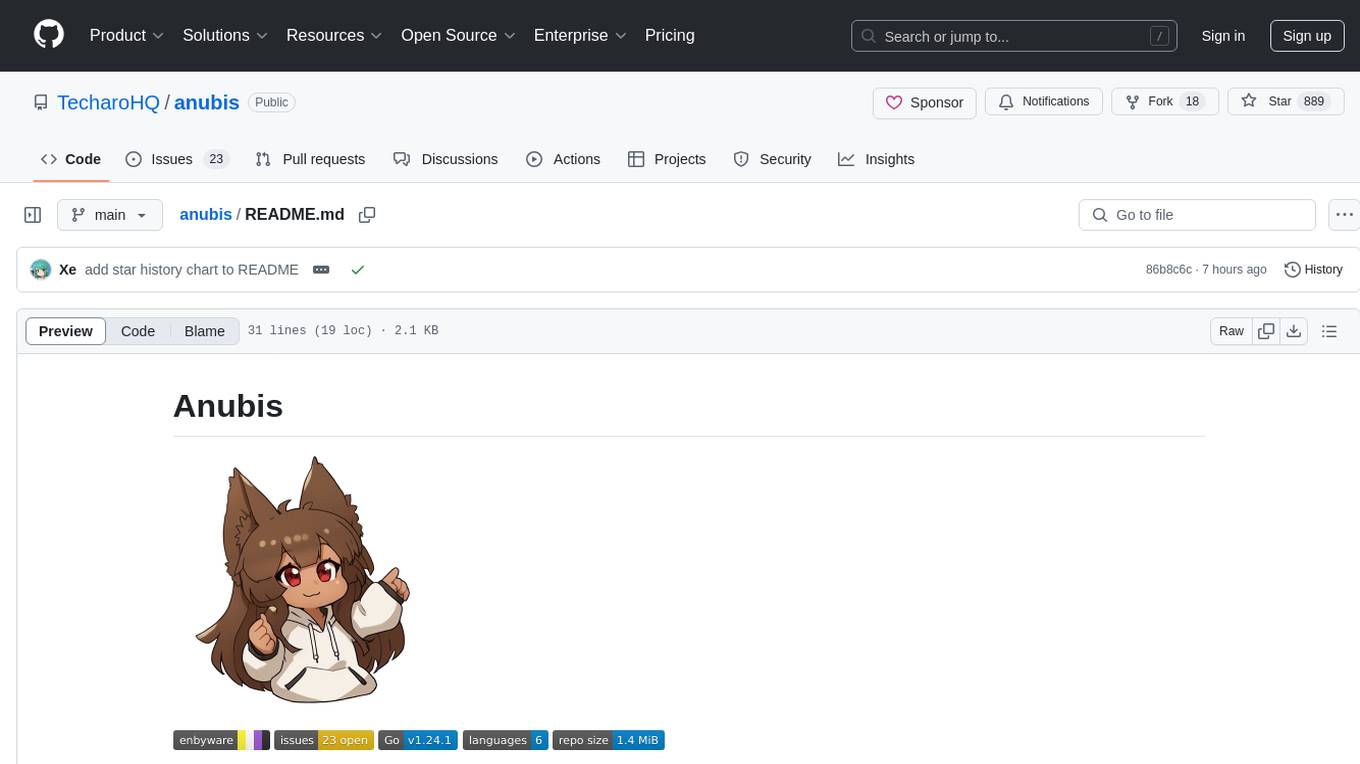Open the GitHub homepage logo
1360x764 pixels.
(49, 35)
